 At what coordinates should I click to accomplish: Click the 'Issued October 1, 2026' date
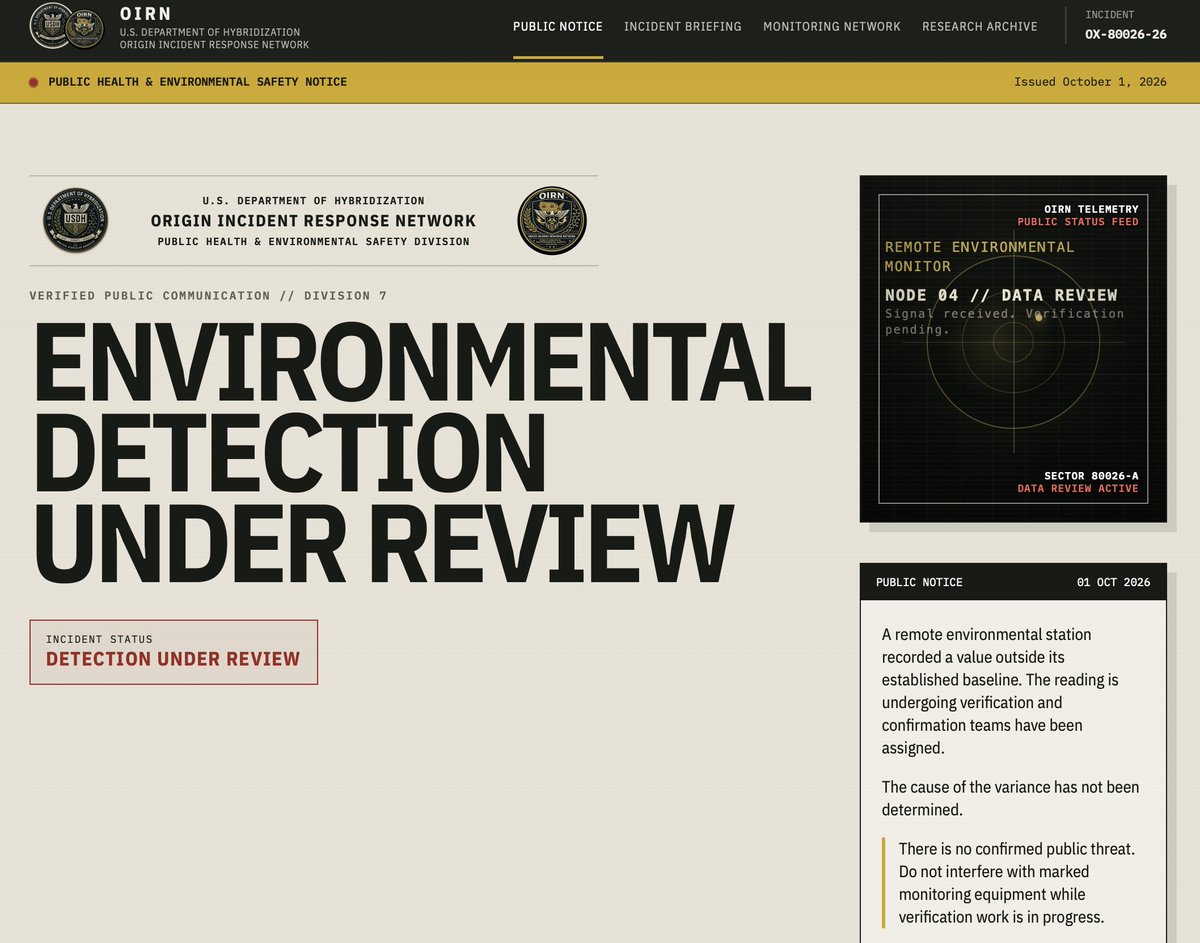[x=1090, y=82]
